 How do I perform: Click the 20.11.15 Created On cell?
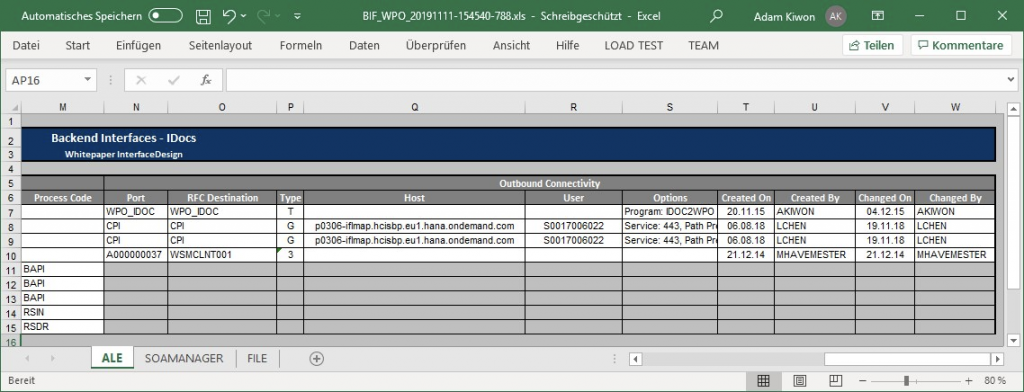tap(746, 212)
